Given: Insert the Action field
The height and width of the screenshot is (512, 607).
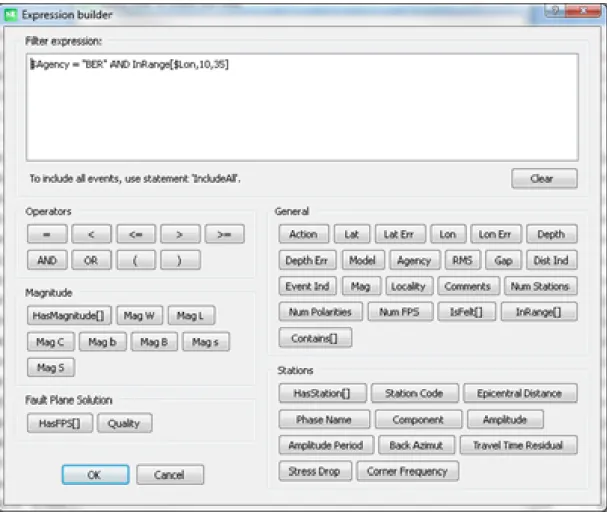Looking at the screenshot, I should pyautogui.click(x=304, y=234).
